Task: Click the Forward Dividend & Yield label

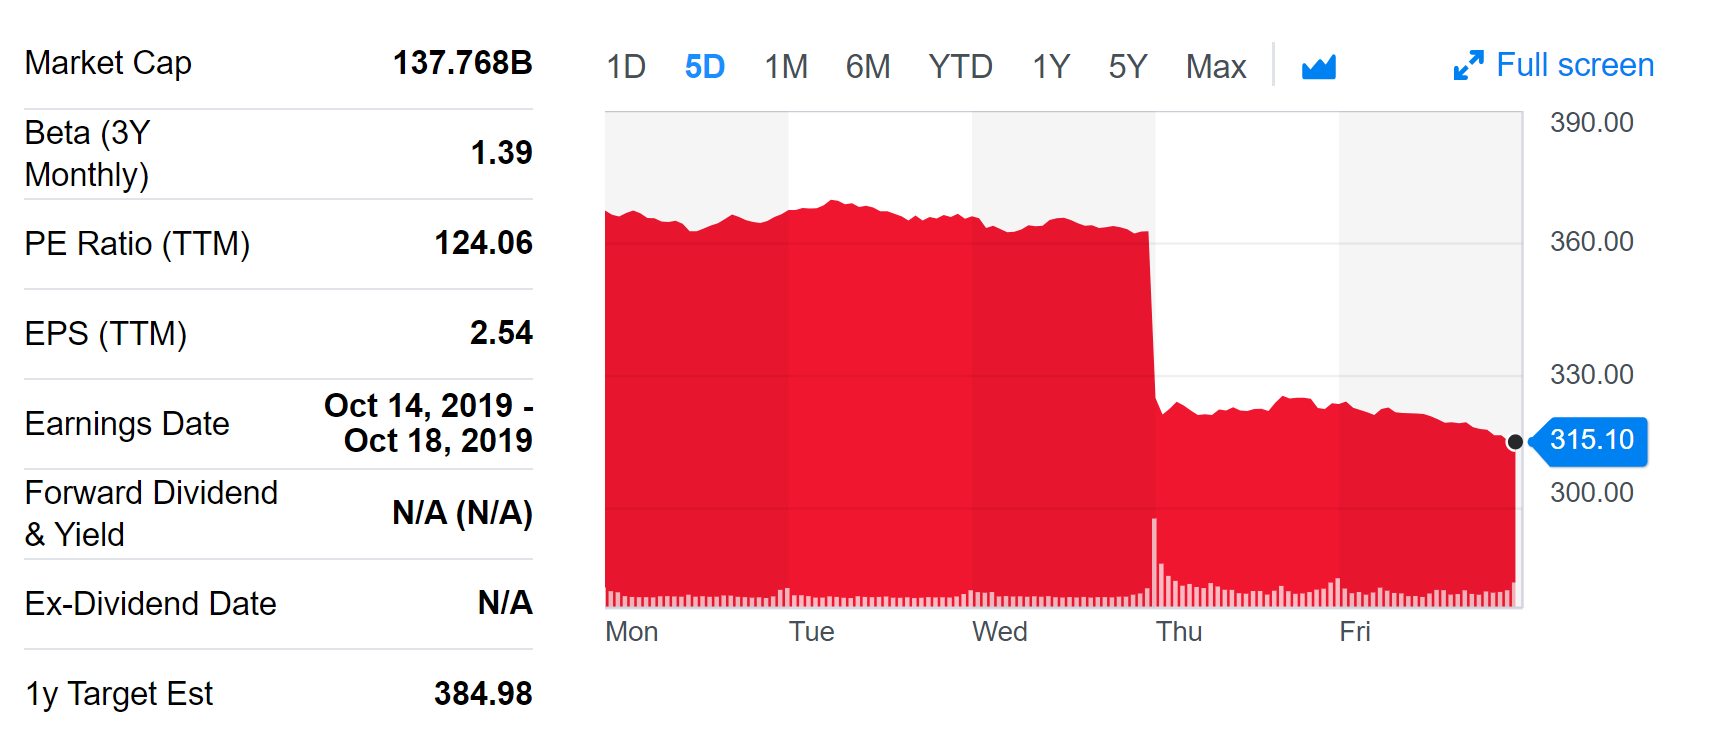Action: pyautogui.click(x=151, y=513)
